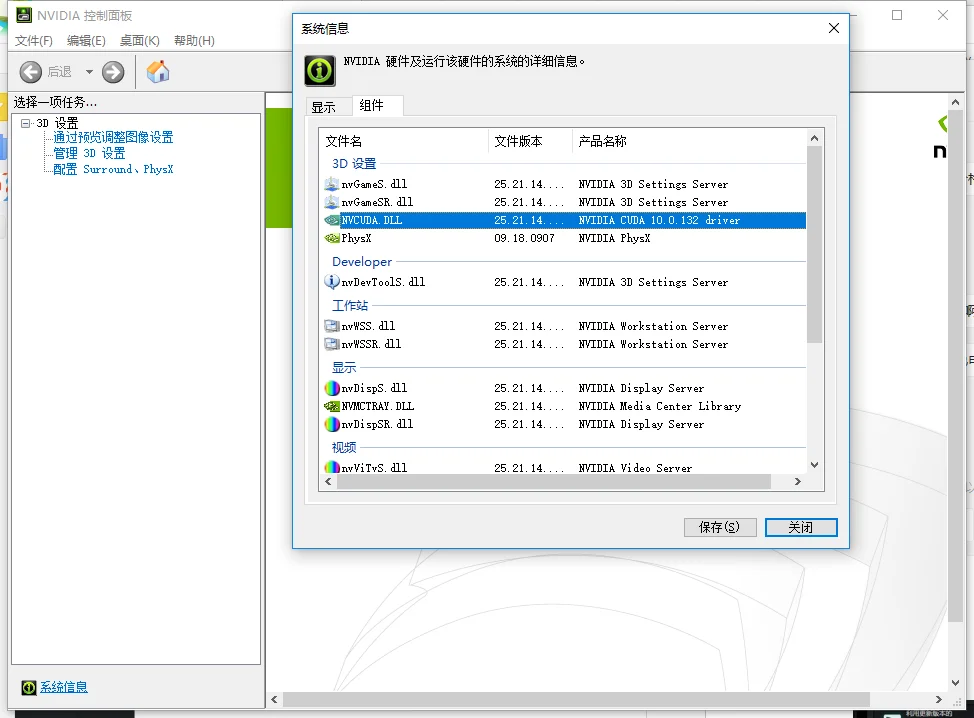Open the 桌面(K) menu
The image size is (974, 718).
click(139, 40)
